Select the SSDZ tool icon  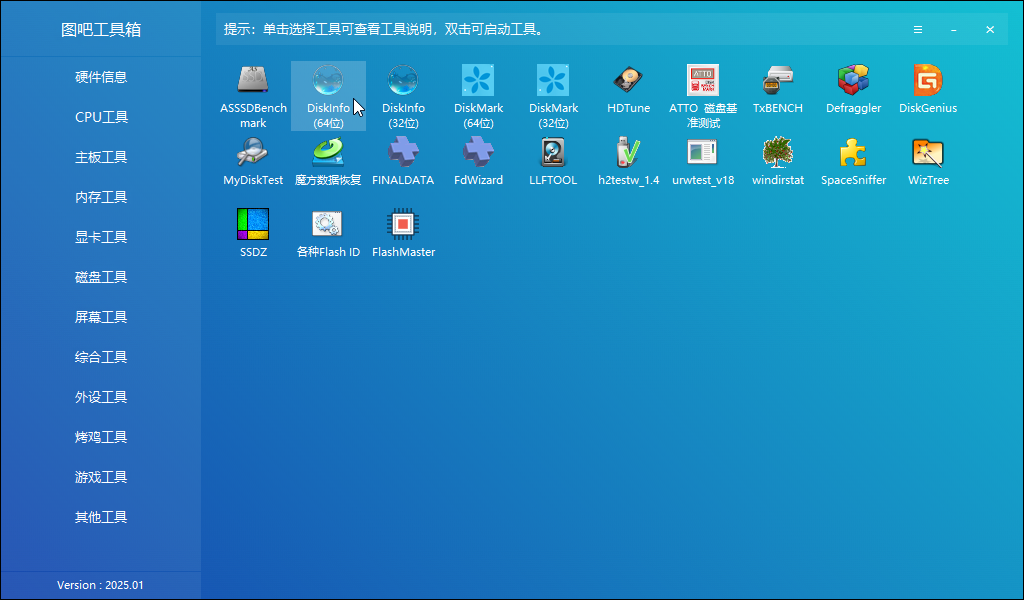click(x=253, y=224)
